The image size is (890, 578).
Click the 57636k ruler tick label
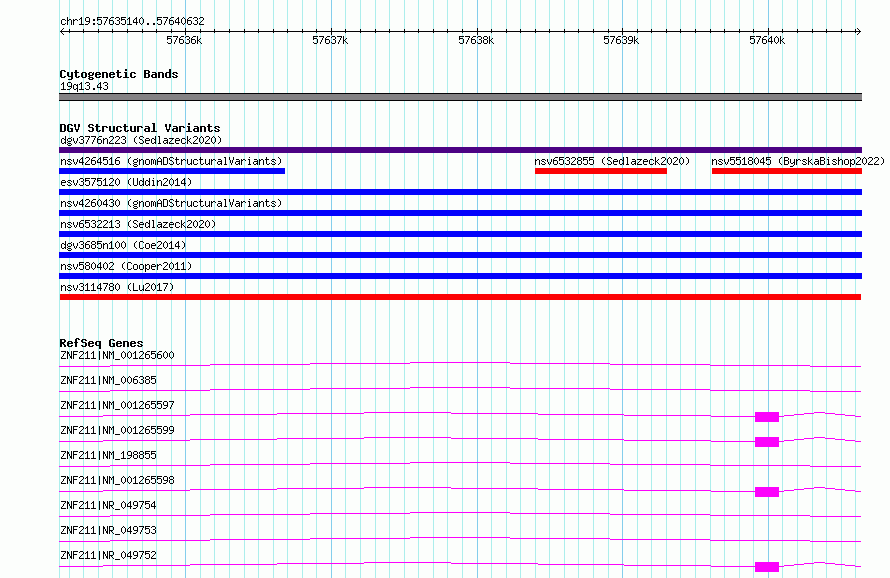(184, 40)
